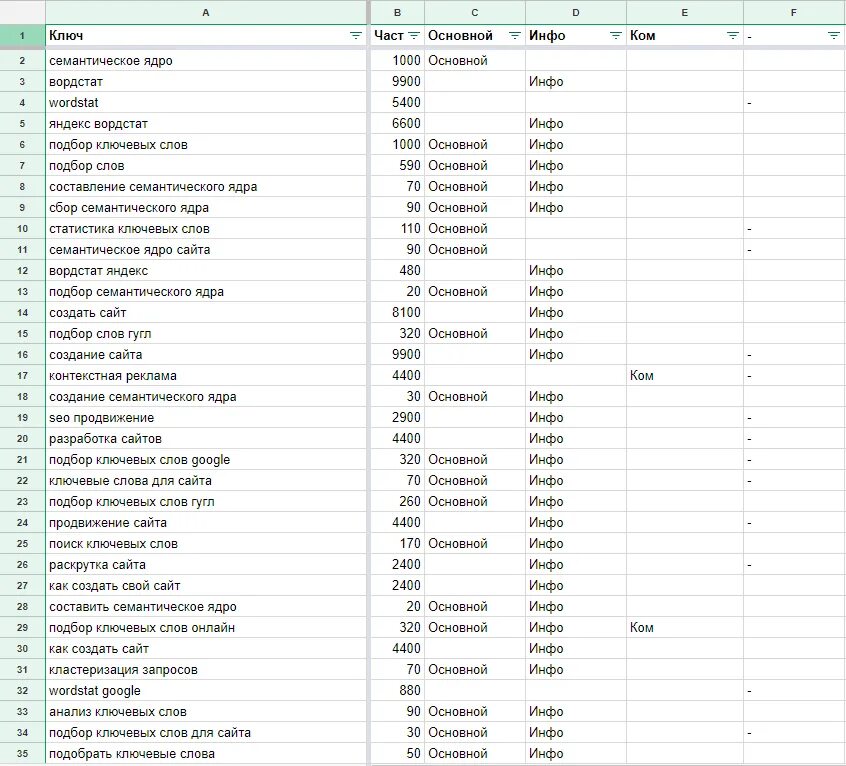Open the filter for the Инфо column
The width and height of the screenshot is (846, 766).
(616, 36)
